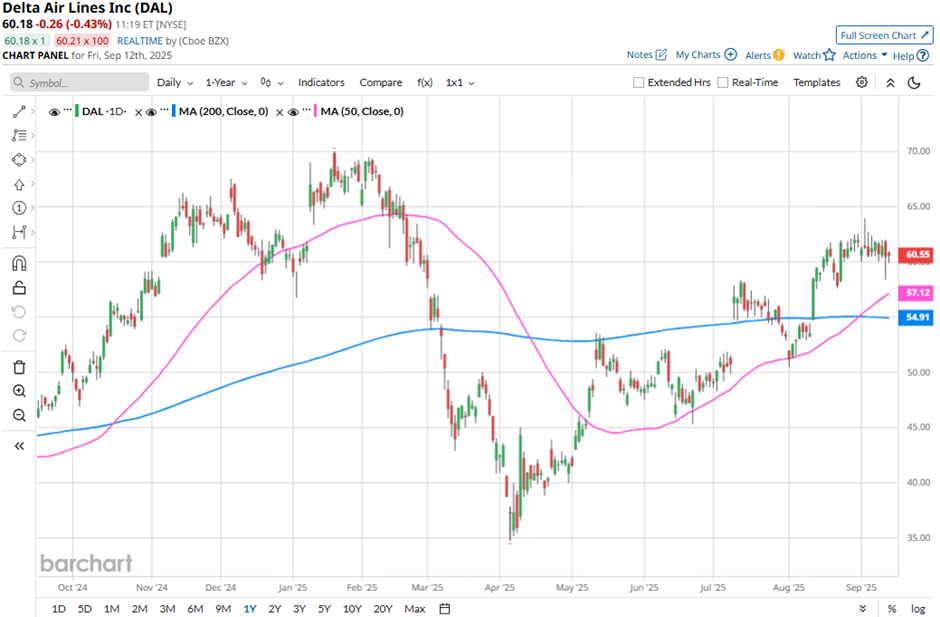Click the Symbol search field
The image size is (940, 617).
coord(80,83)
